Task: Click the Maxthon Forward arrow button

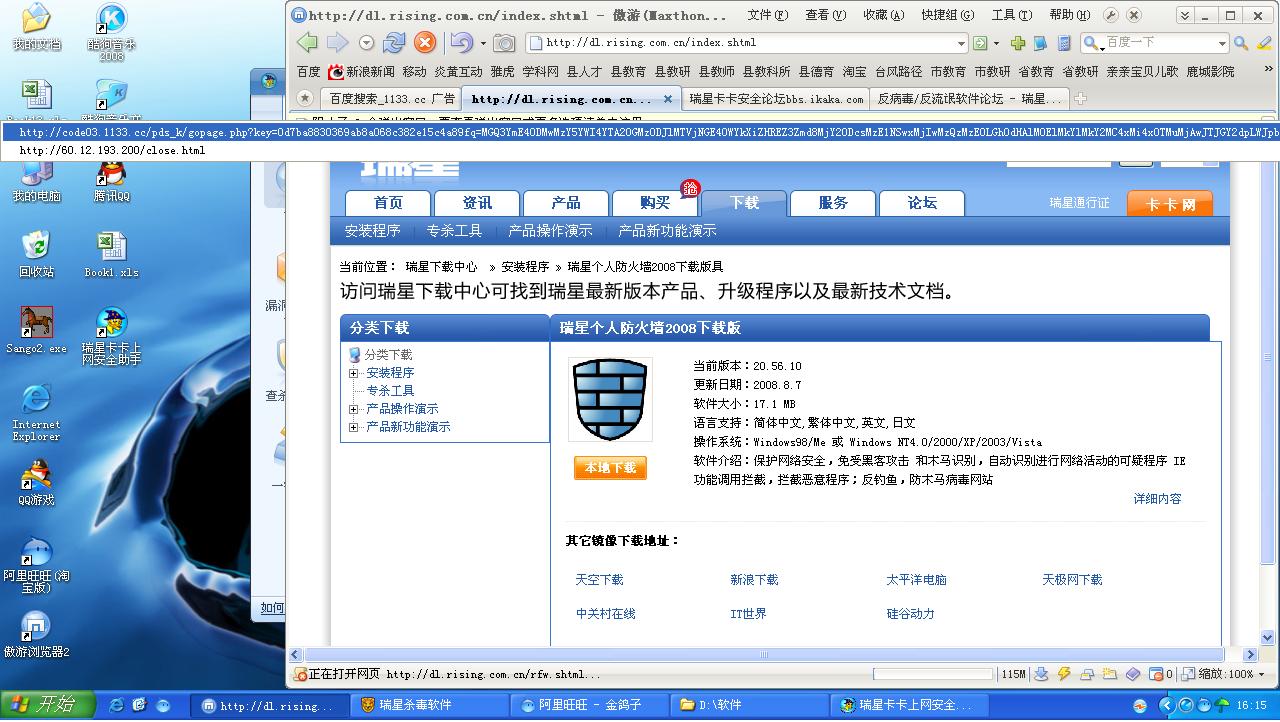Action: pyautogui.click(x=337, y=42)
